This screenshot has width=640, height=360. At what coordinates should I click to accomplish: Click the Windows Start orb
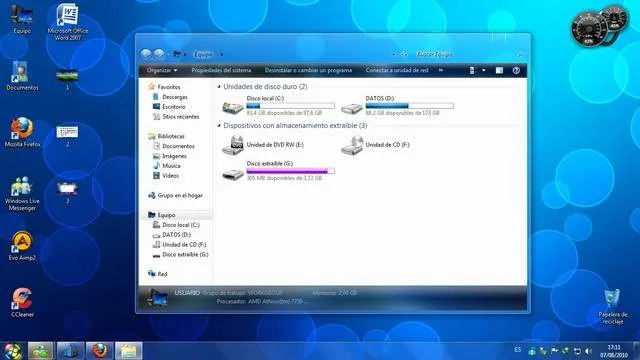[x=12, y=351]
